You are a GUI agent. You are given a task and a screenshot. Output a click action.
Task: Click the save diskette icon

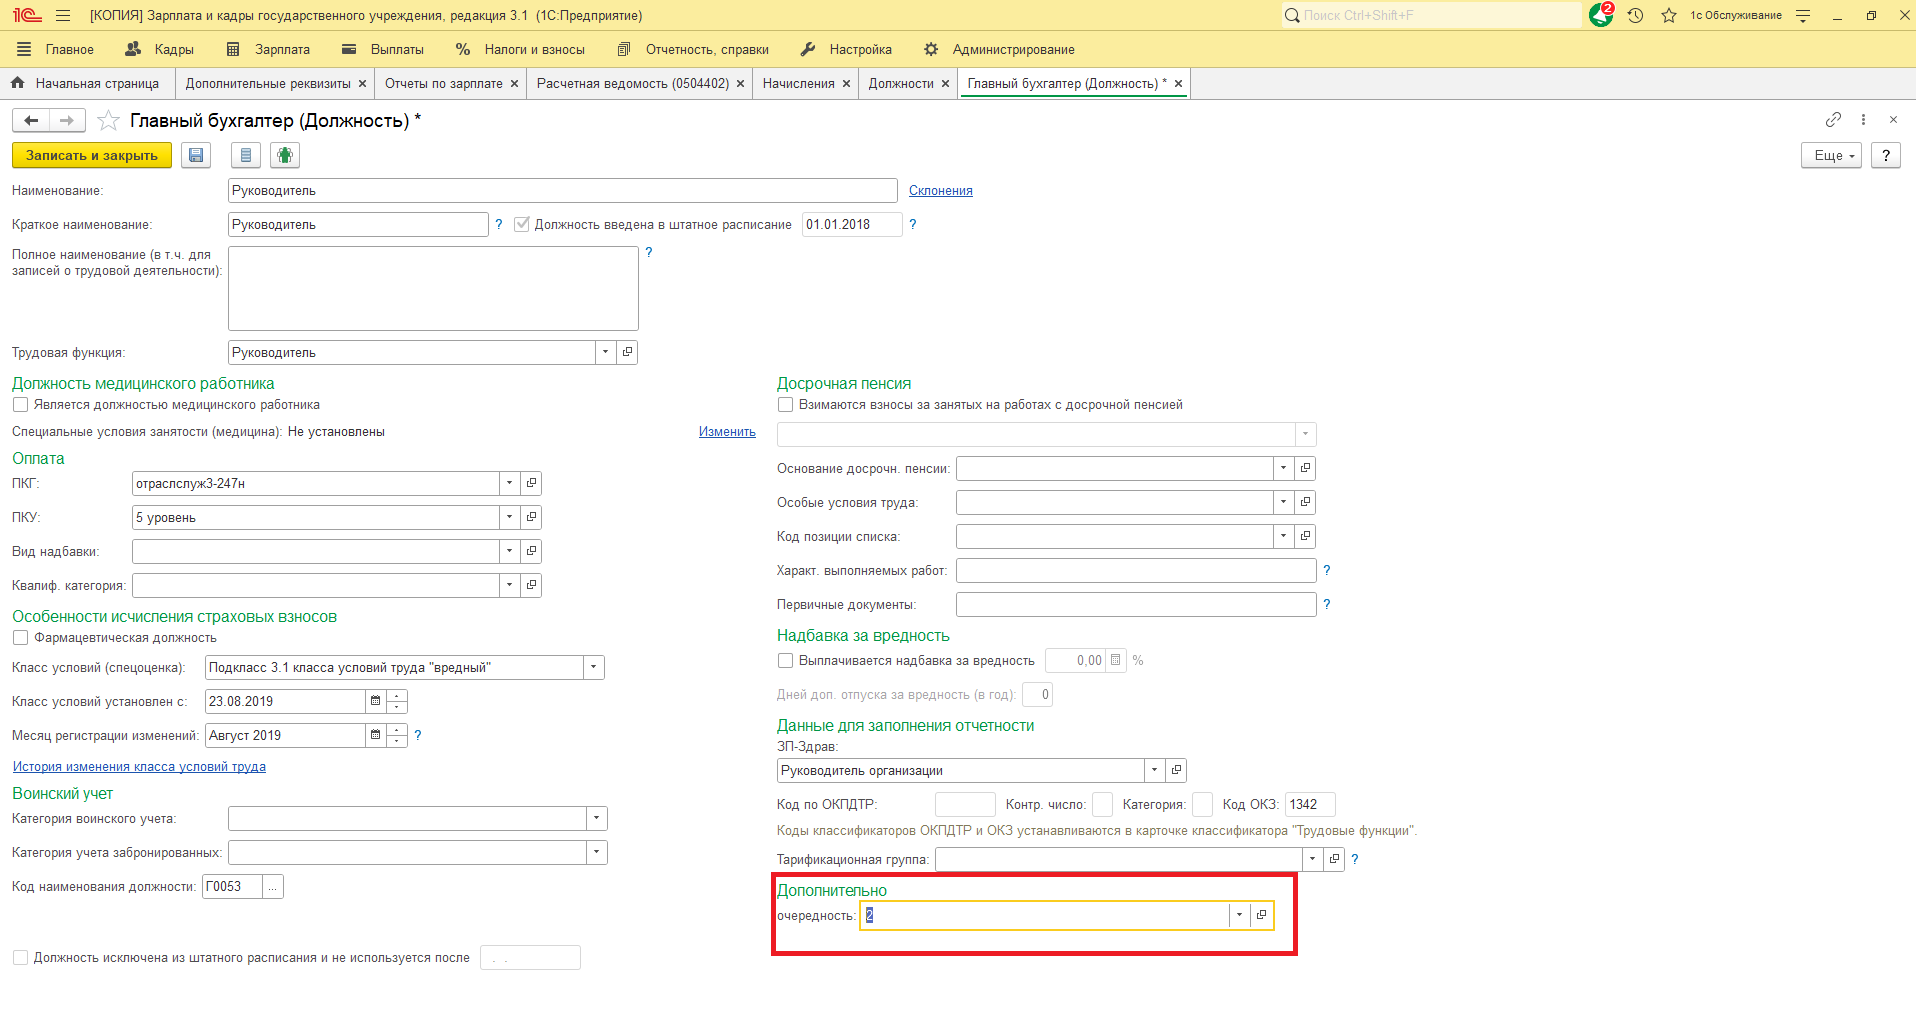(196, 155)
